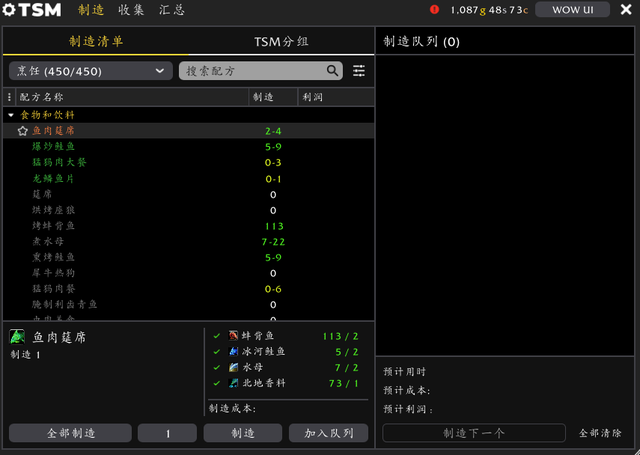This screenshot has height=455, width=640.
Task: Click the 搜索配方 search field
Action: [261, 71]
